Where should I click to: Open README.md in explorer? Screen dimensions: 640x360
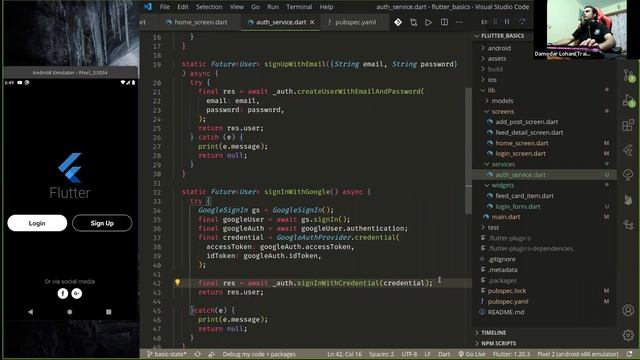click(x=506, y=312)
